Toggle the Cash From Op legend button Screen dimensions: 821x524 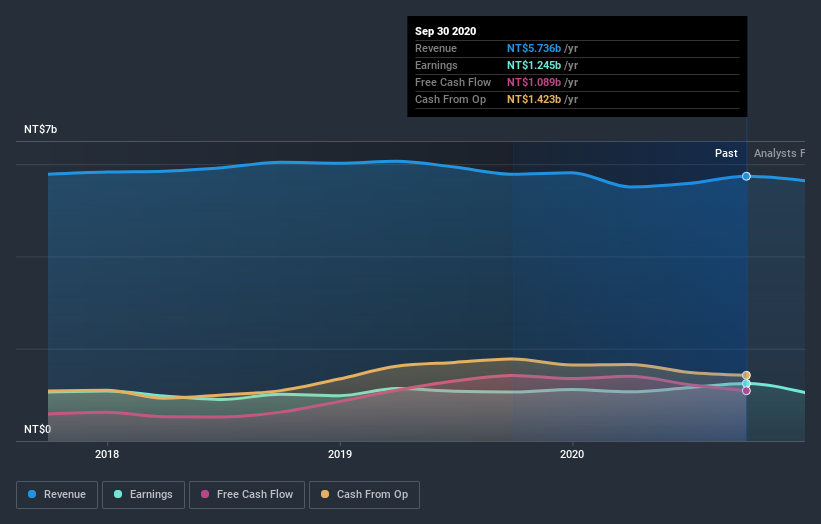tap(364, 495)
